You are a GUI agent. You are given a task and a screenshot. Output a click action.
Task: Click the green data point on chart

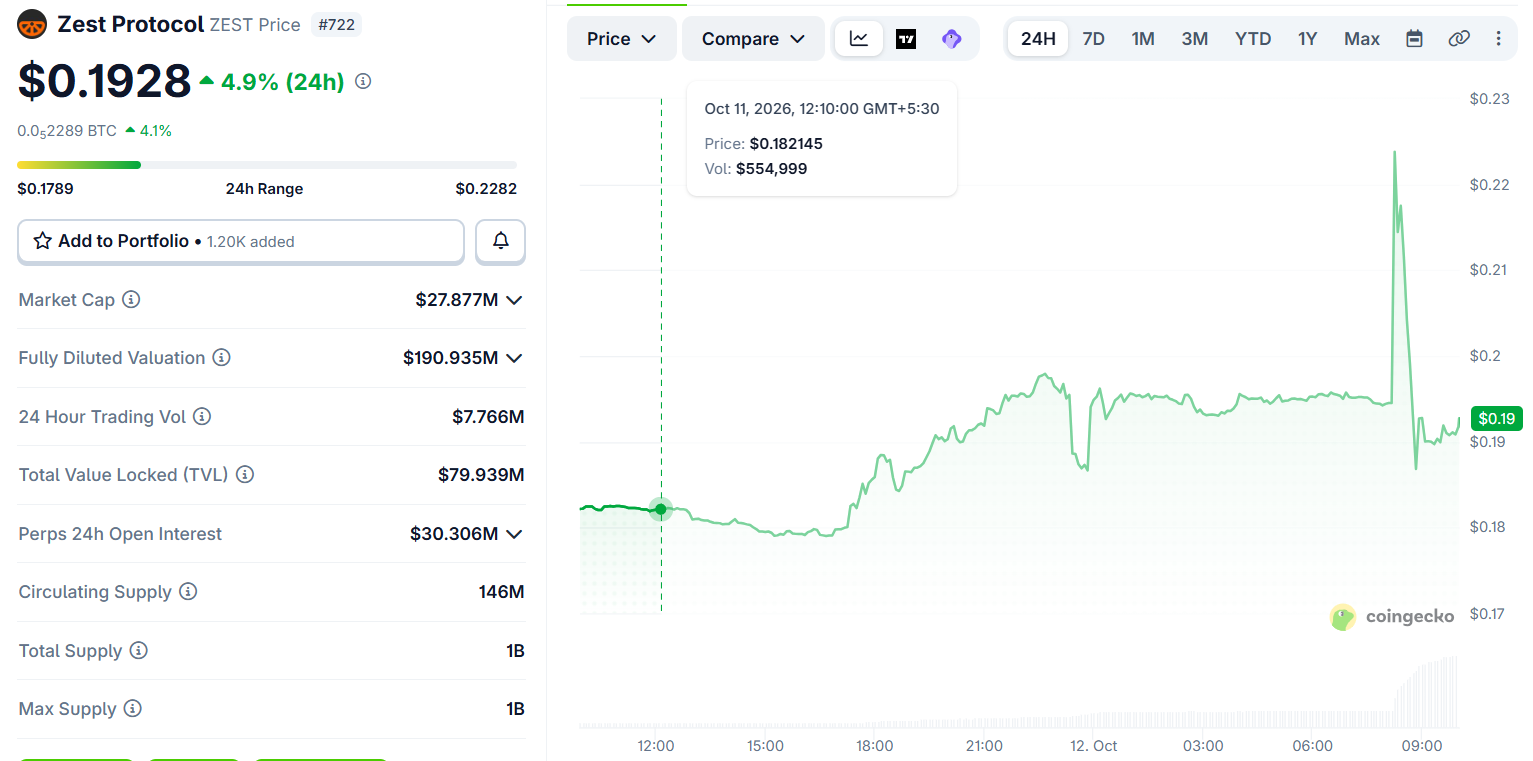click(661, 509)
